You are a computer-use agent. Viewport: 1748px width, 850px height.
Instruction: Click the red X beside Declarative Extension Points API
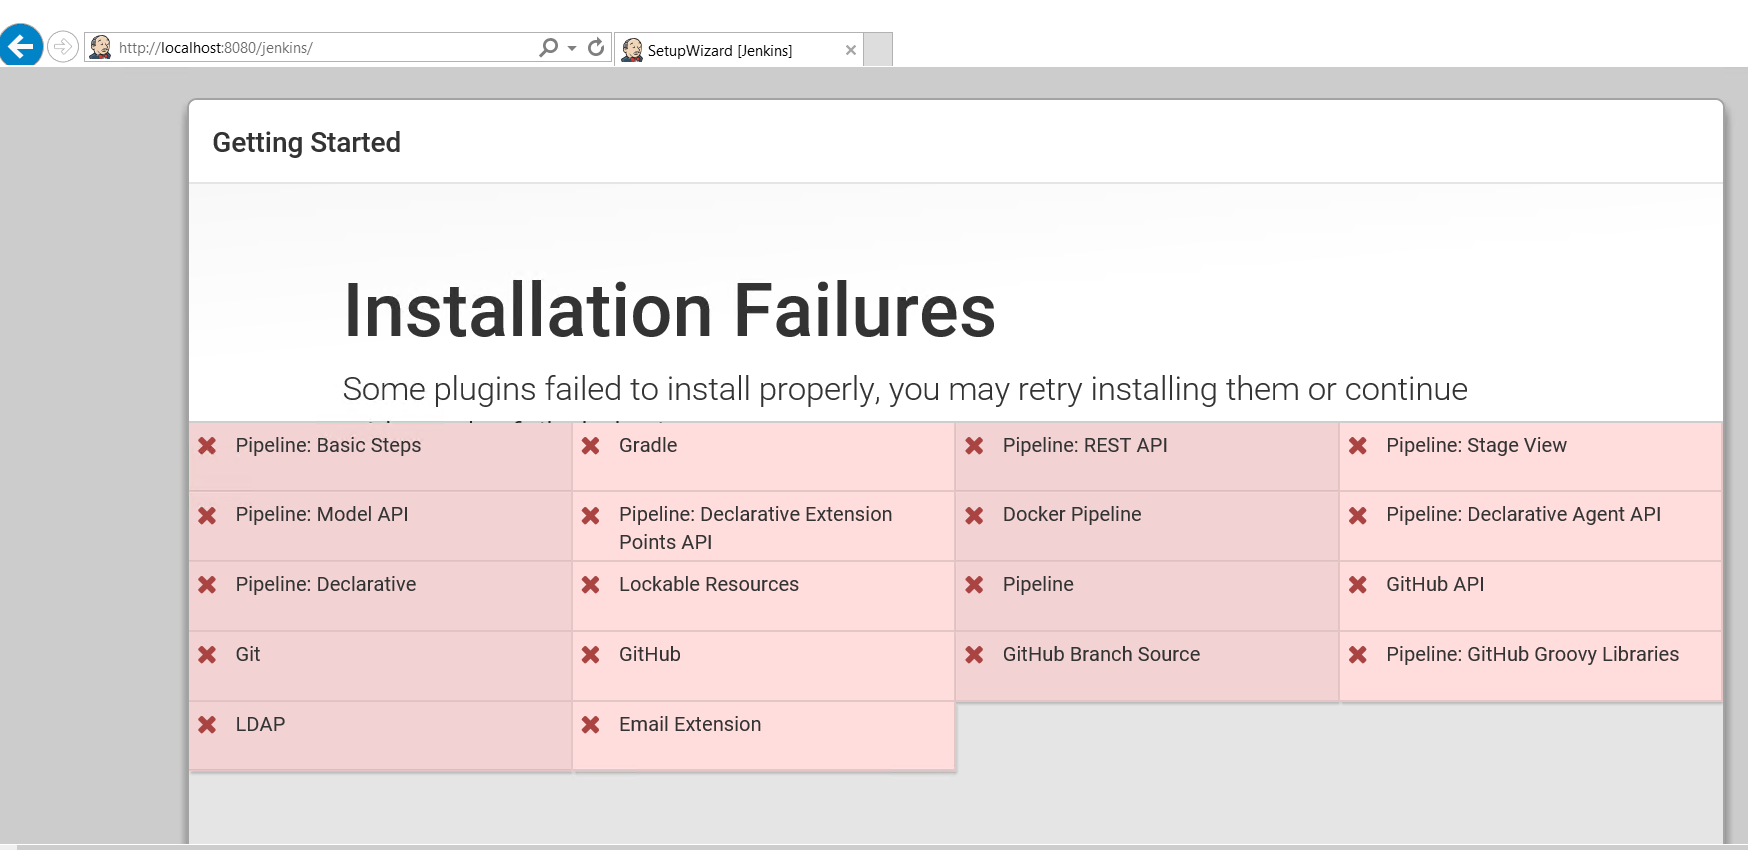591,516
